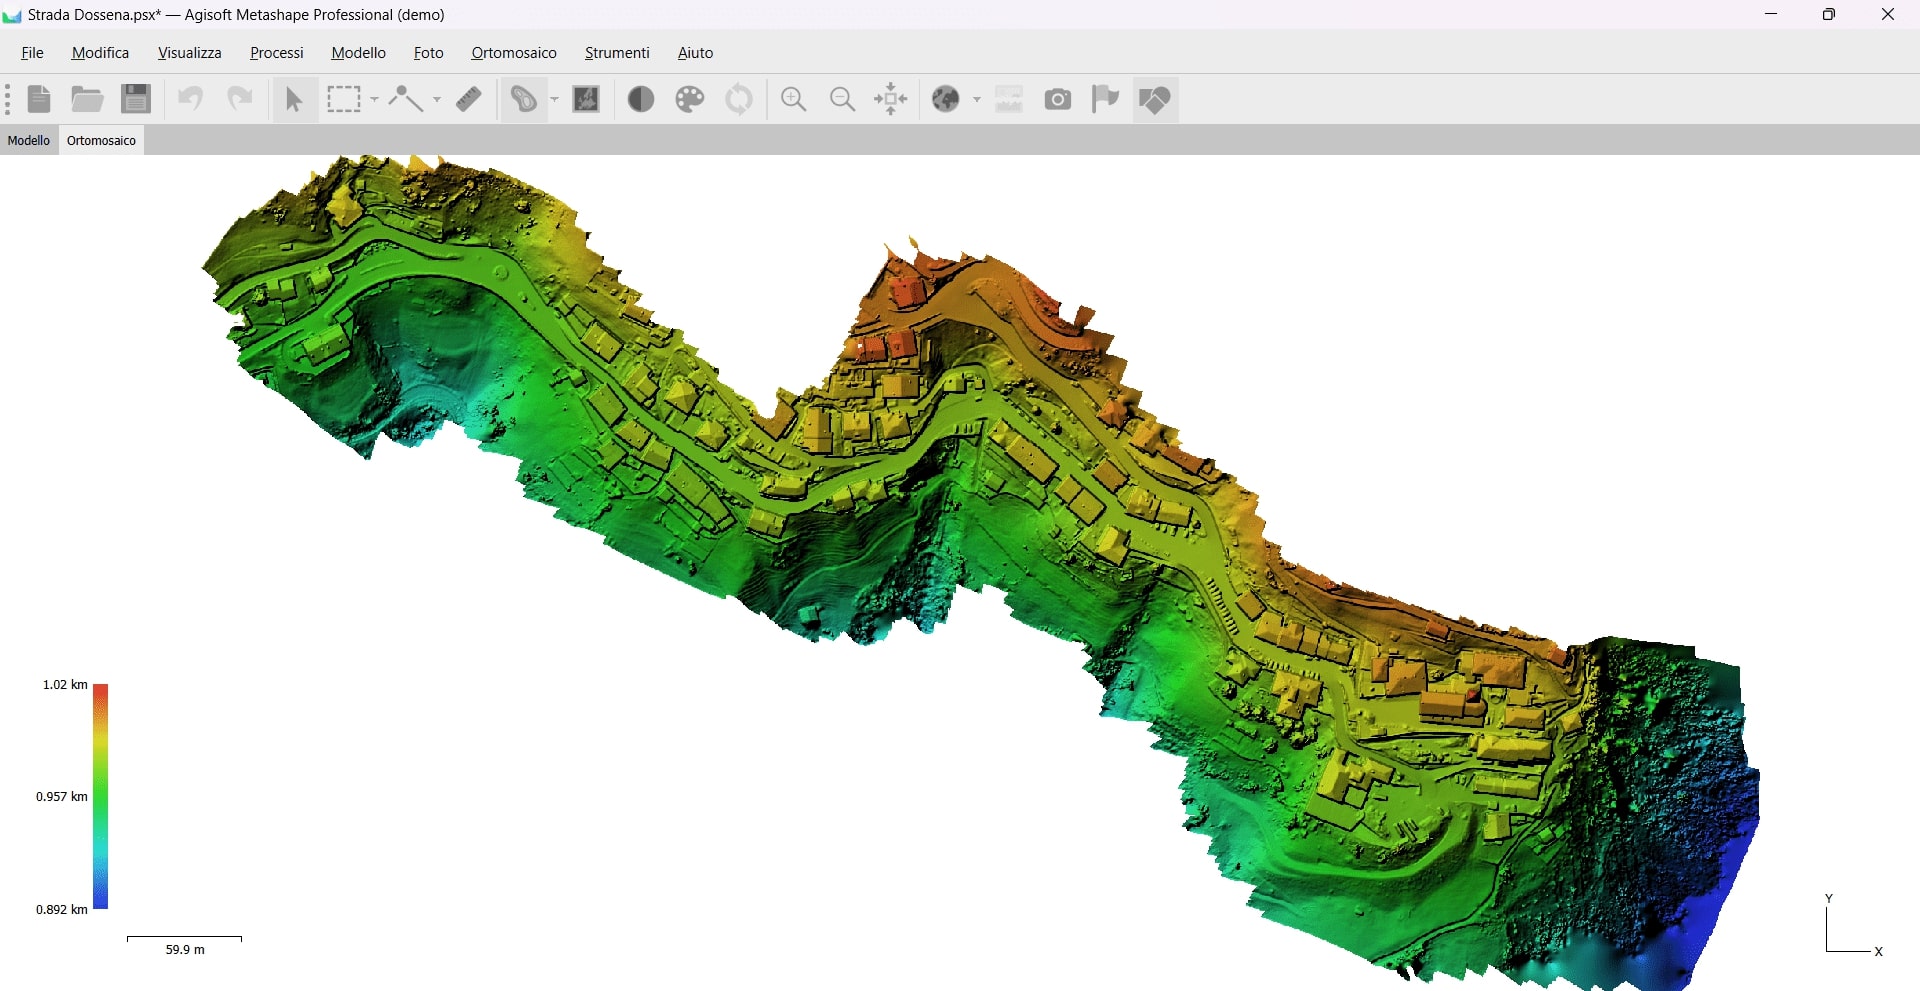Click the Zoom in magnifier
The height and width of the screenshot is (991, 1920).
click(x=794, y=99)
